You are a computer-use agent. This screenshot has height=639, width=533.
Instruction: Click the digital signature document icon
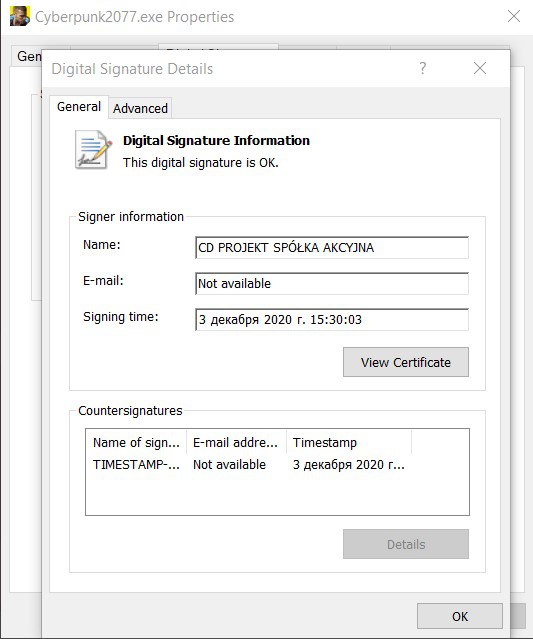[93, 150]
